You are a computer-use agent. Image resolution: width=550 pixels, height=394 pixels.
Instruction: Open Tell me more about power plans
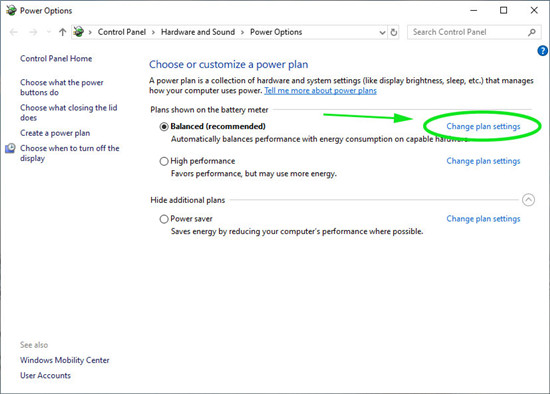320,91
